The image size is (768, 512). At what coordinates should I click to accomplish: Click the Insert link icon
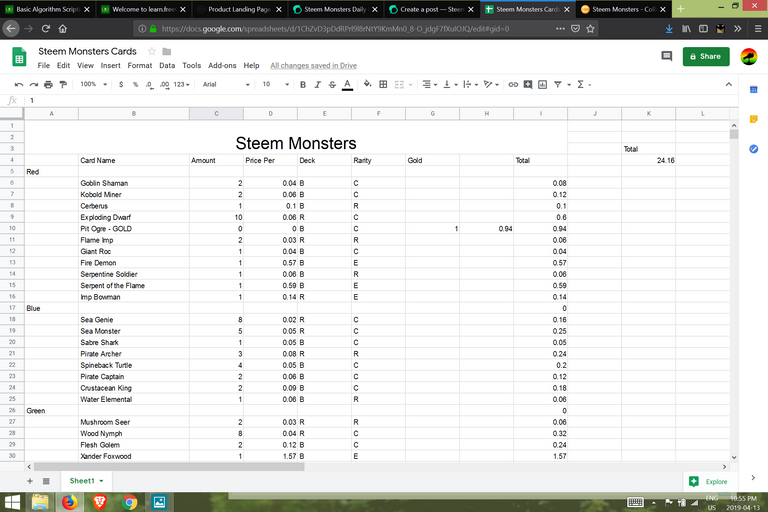coord(513,85)
